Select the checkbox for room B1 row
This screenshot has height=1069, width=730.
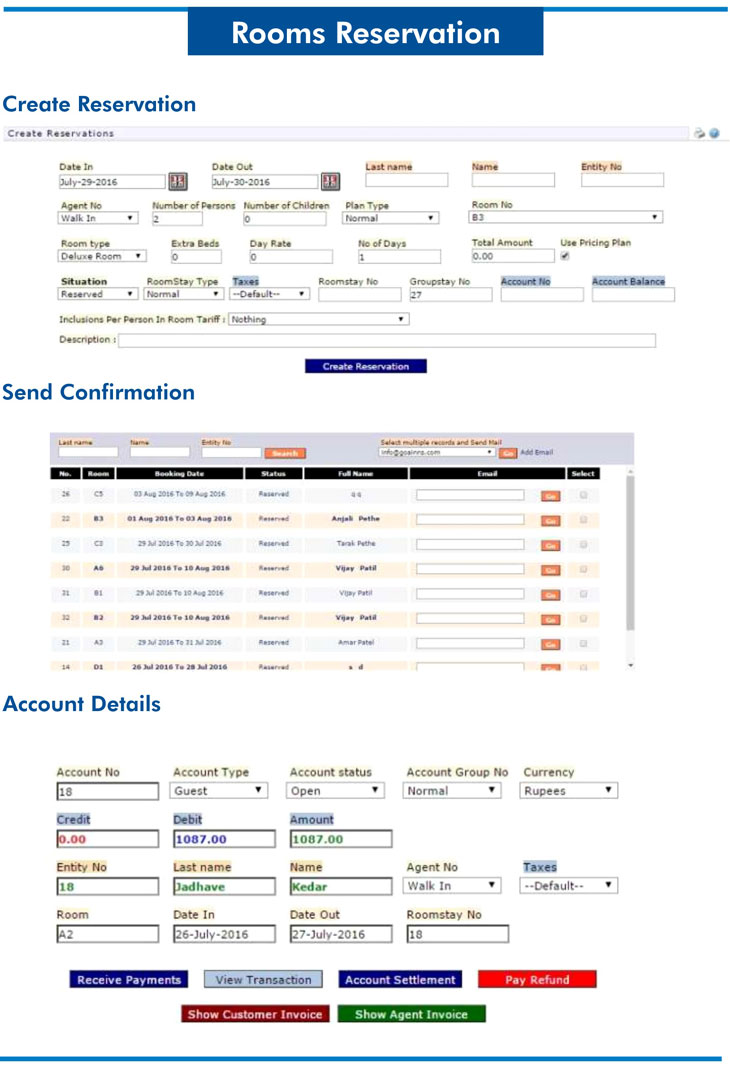(583, 594)
